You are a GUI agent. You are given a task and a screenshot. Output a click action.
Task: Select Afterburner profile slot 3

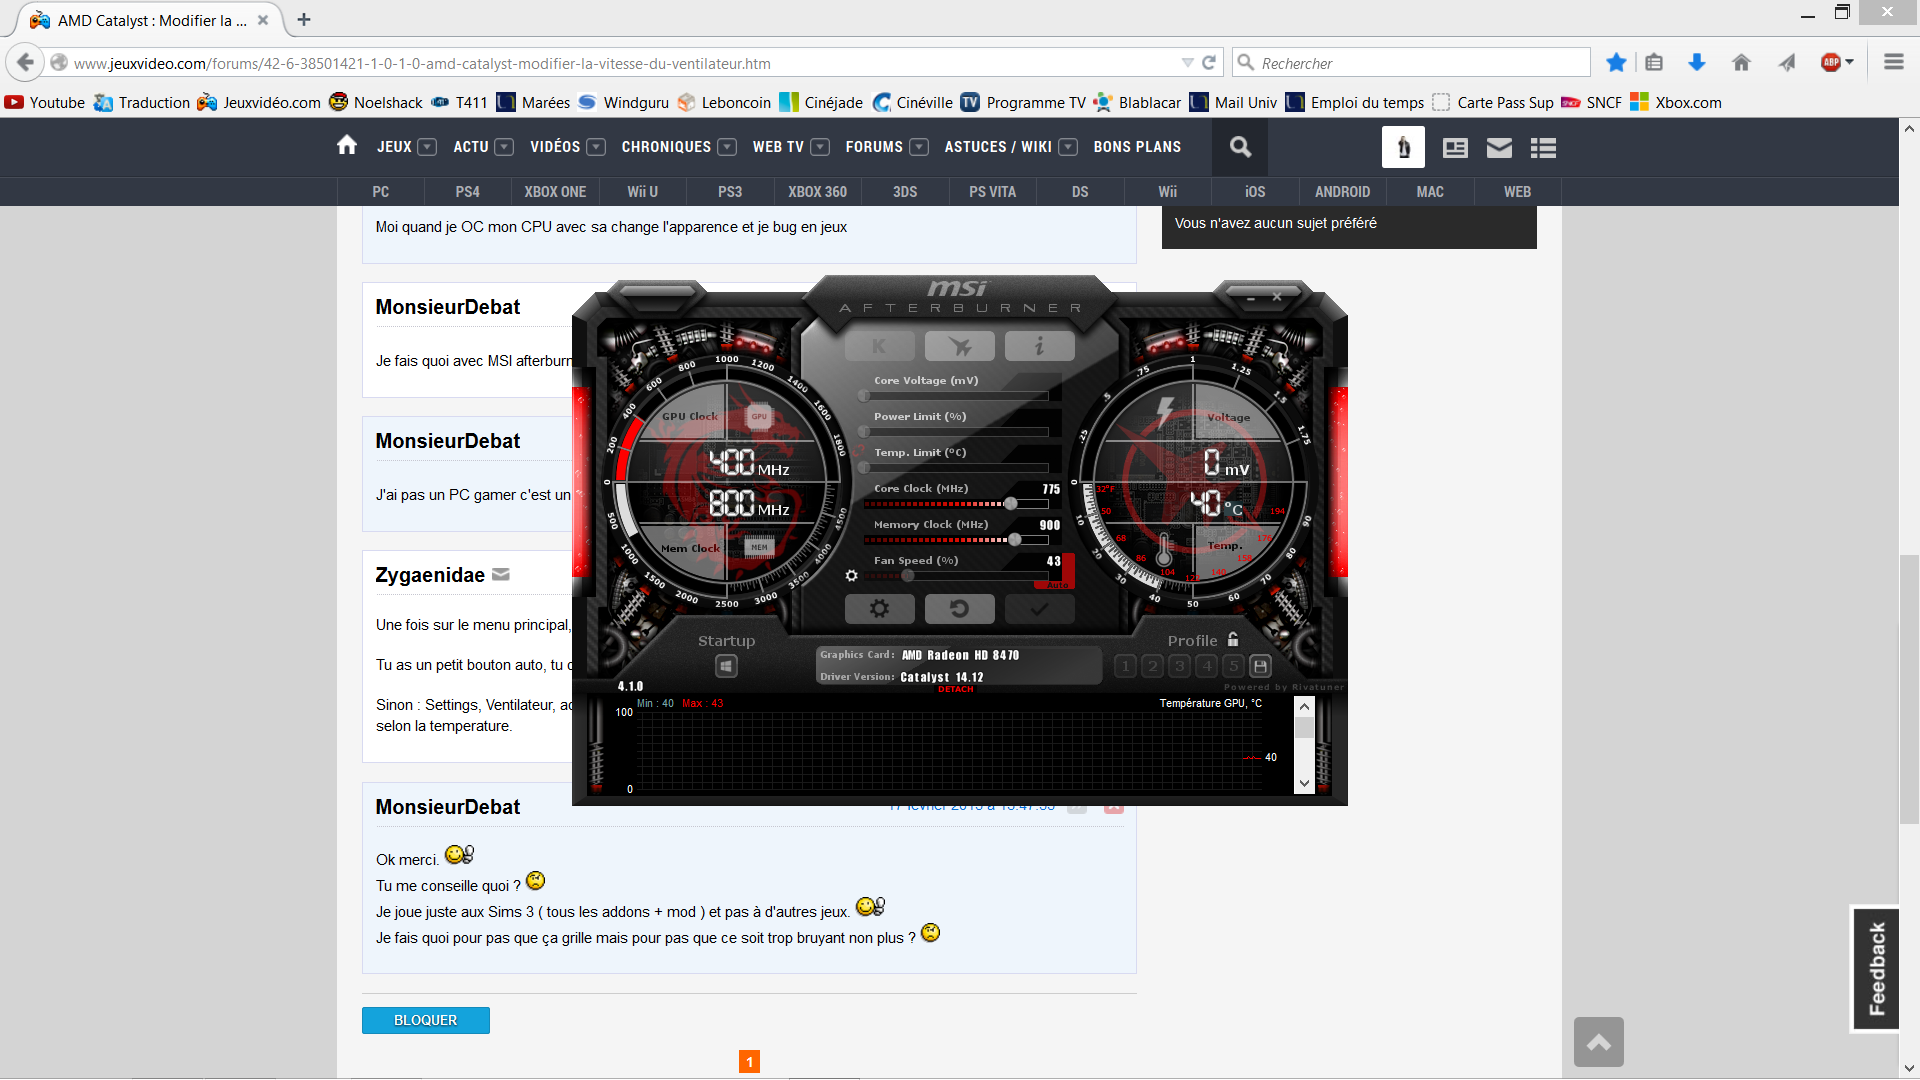[x=1179, y=666]
